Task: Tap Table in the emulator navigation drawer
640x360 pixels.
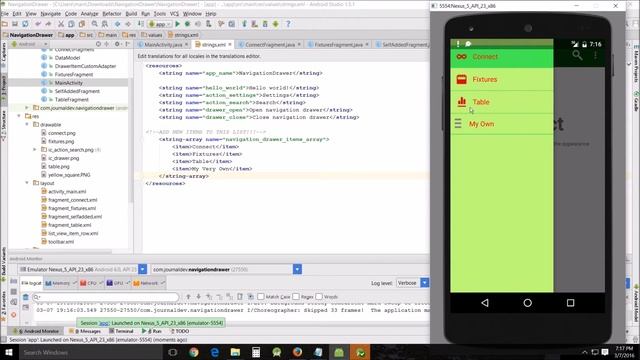Action: 502,102
